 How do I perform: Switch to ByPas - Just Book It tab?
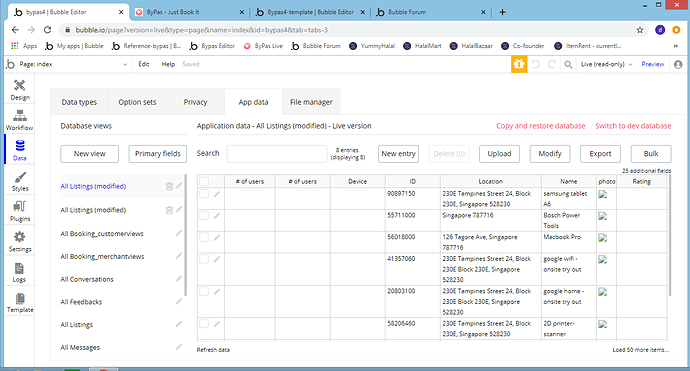(x=190, y=12)
